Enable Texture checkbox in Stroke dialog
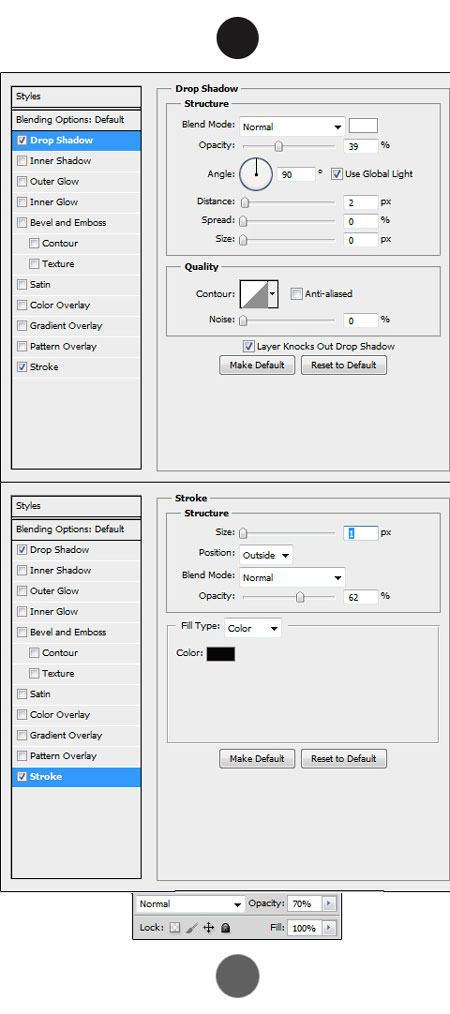This screenshot has height=1014, width=450. point(34,674)
